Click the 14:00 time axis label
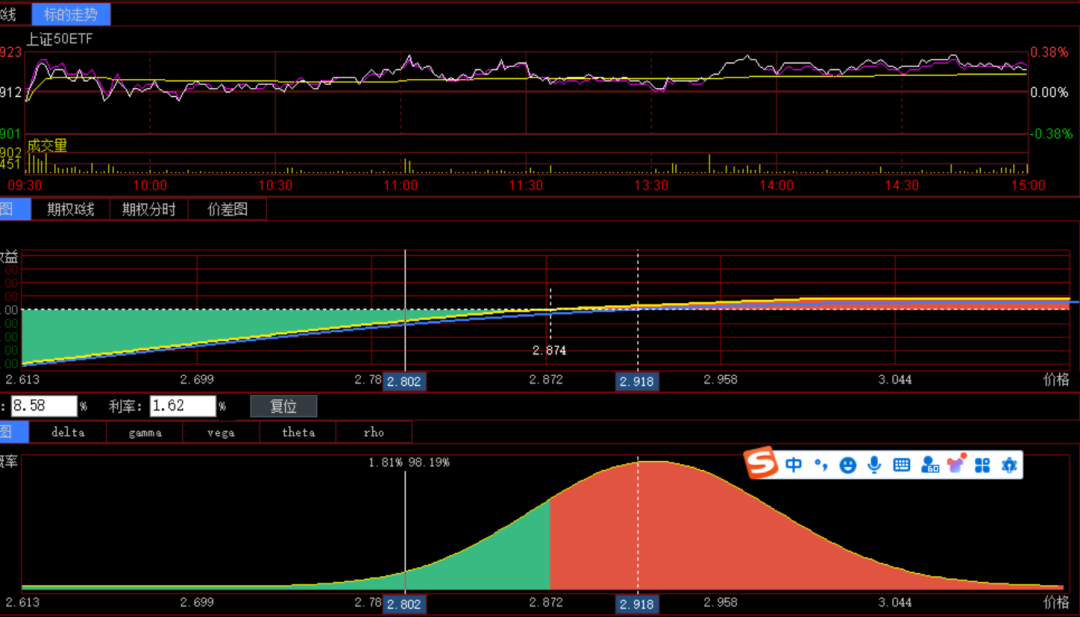1080x617 pixels. 777,185
